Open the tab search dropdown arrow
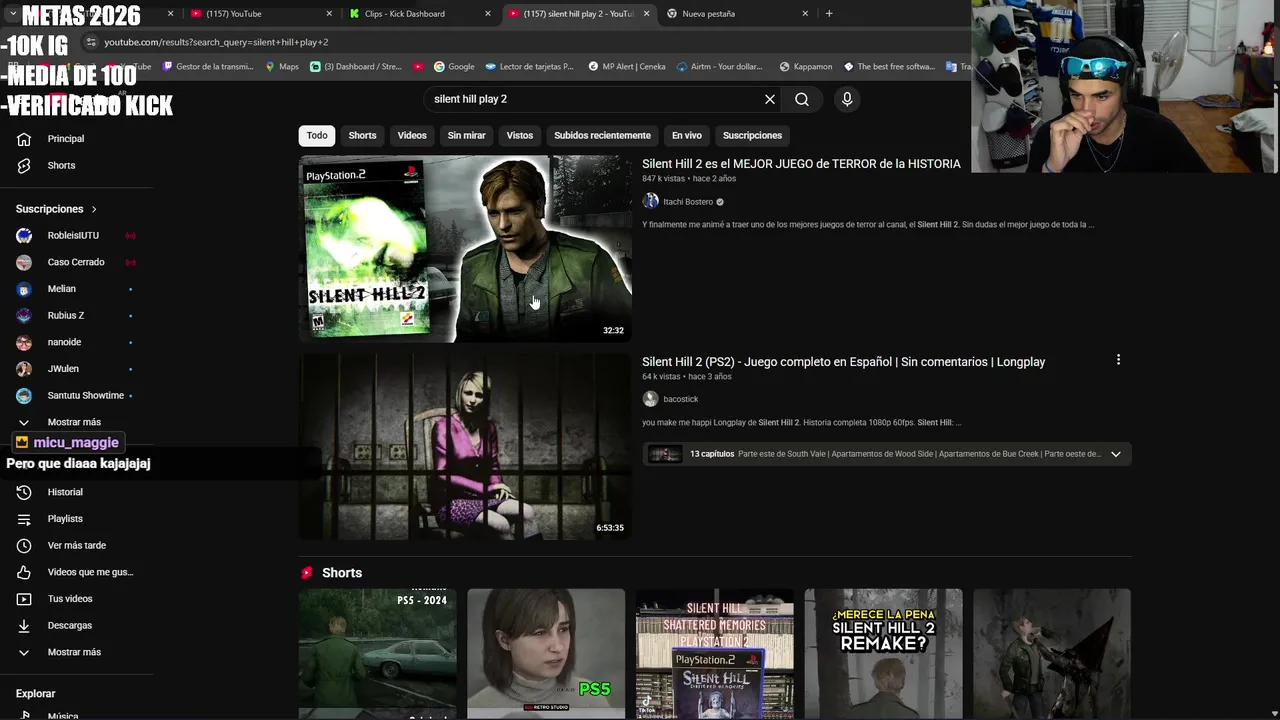Image resolution: width=1280 pixels, height=720 pixels. coord(12,14)
